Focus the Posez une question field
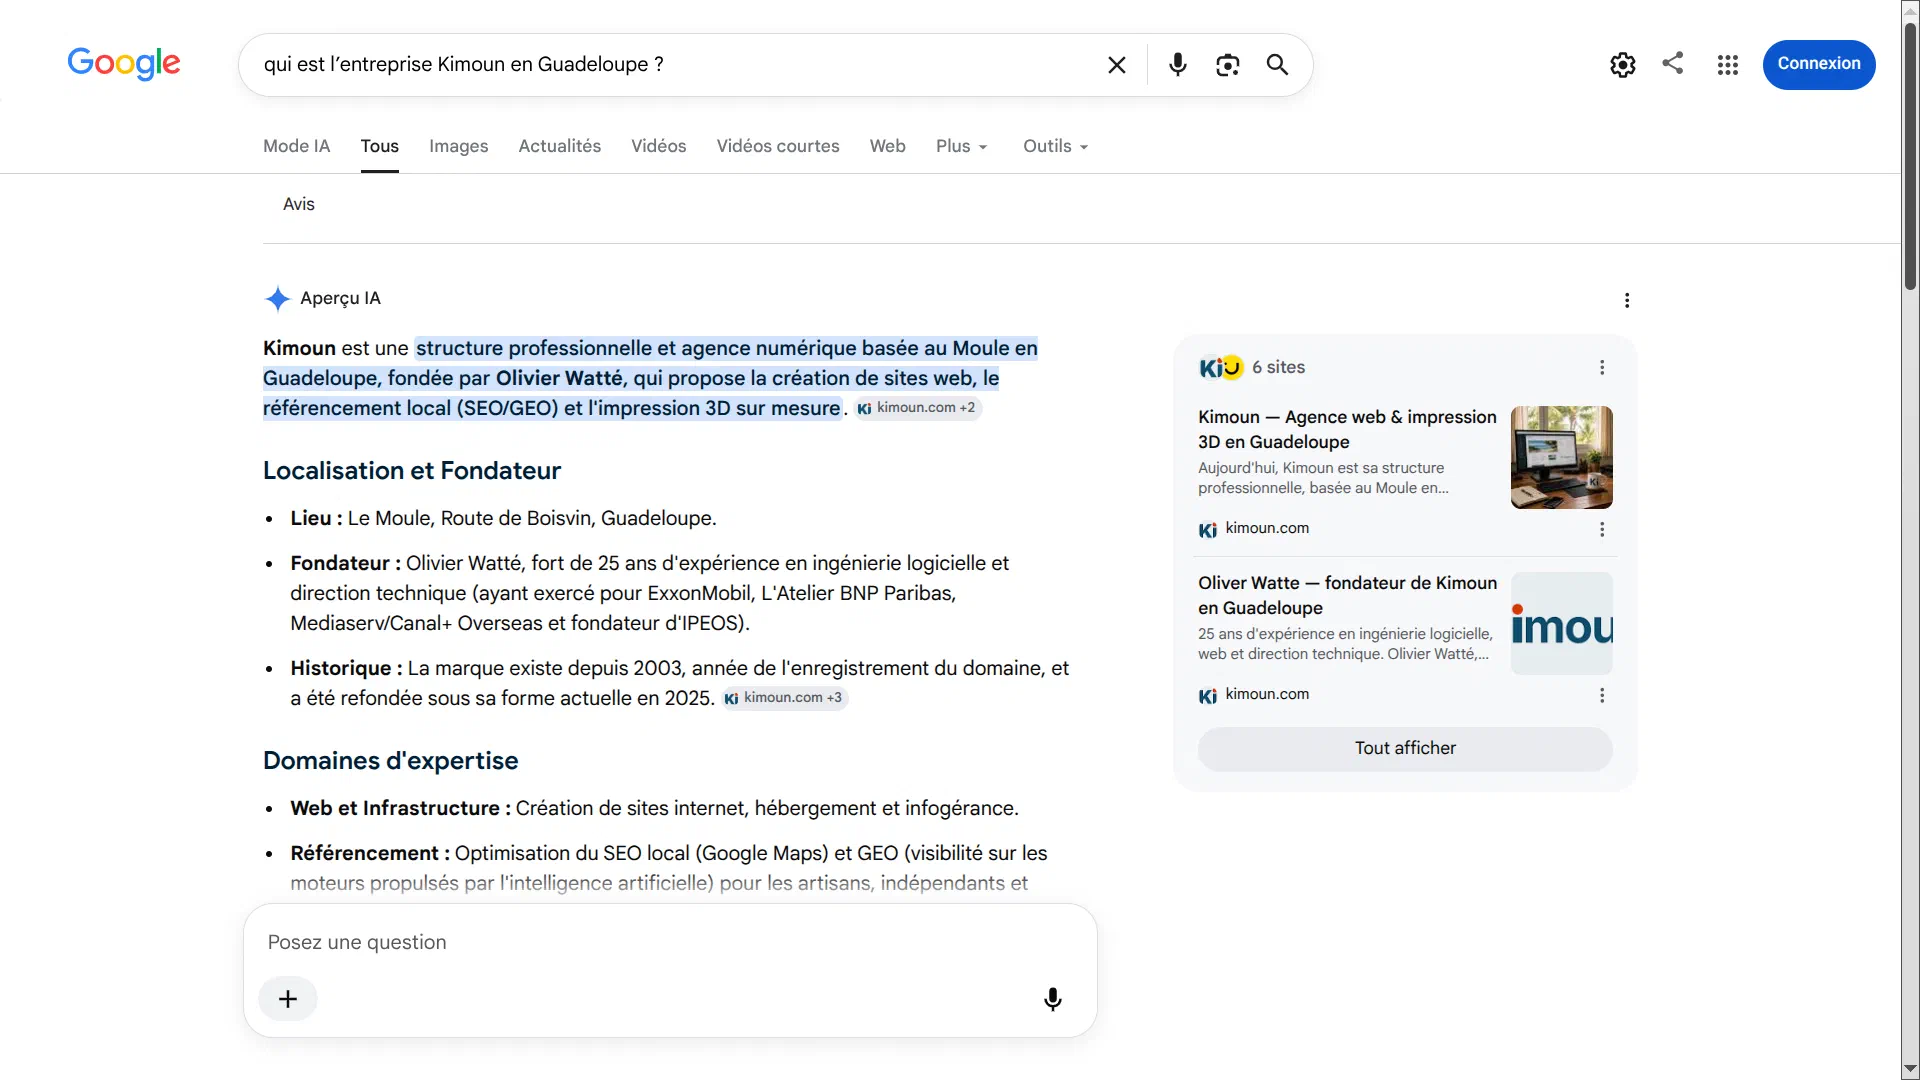 [x=670, y=942]
